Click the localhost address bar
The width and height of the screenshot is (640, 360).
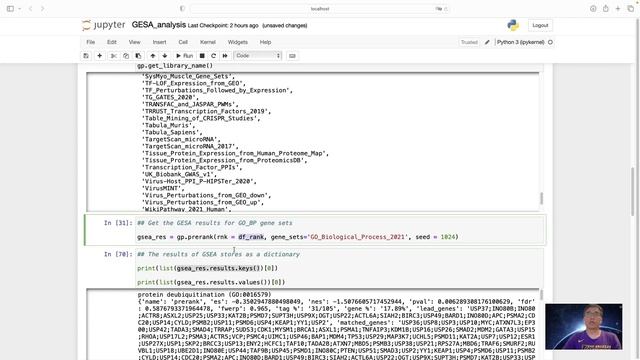pos(320,9)
